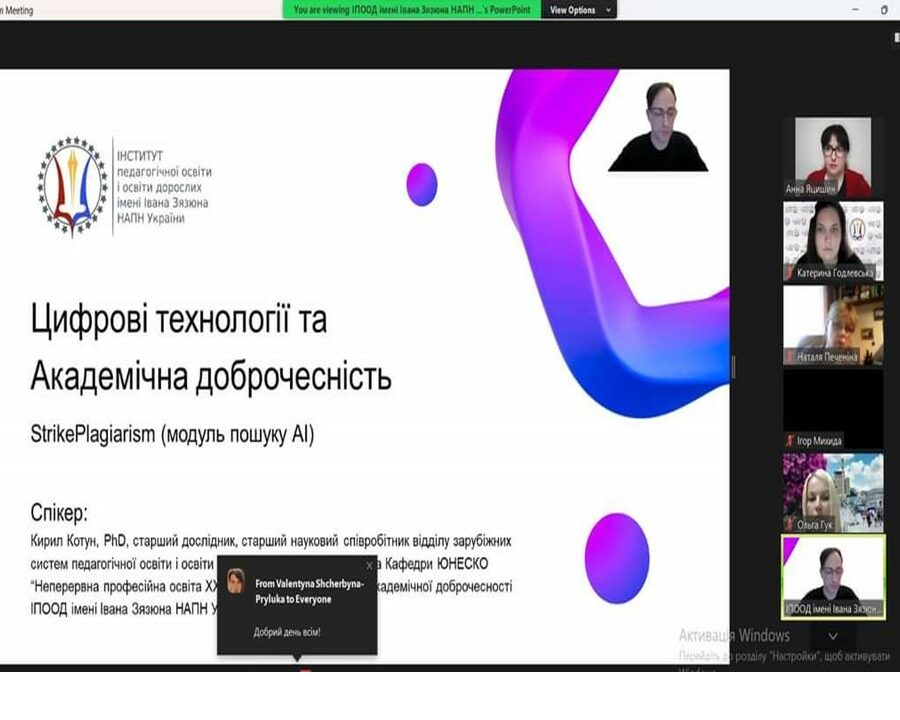Click the Zoom Meeting icon in the title bar

click(x=8, y=8)
